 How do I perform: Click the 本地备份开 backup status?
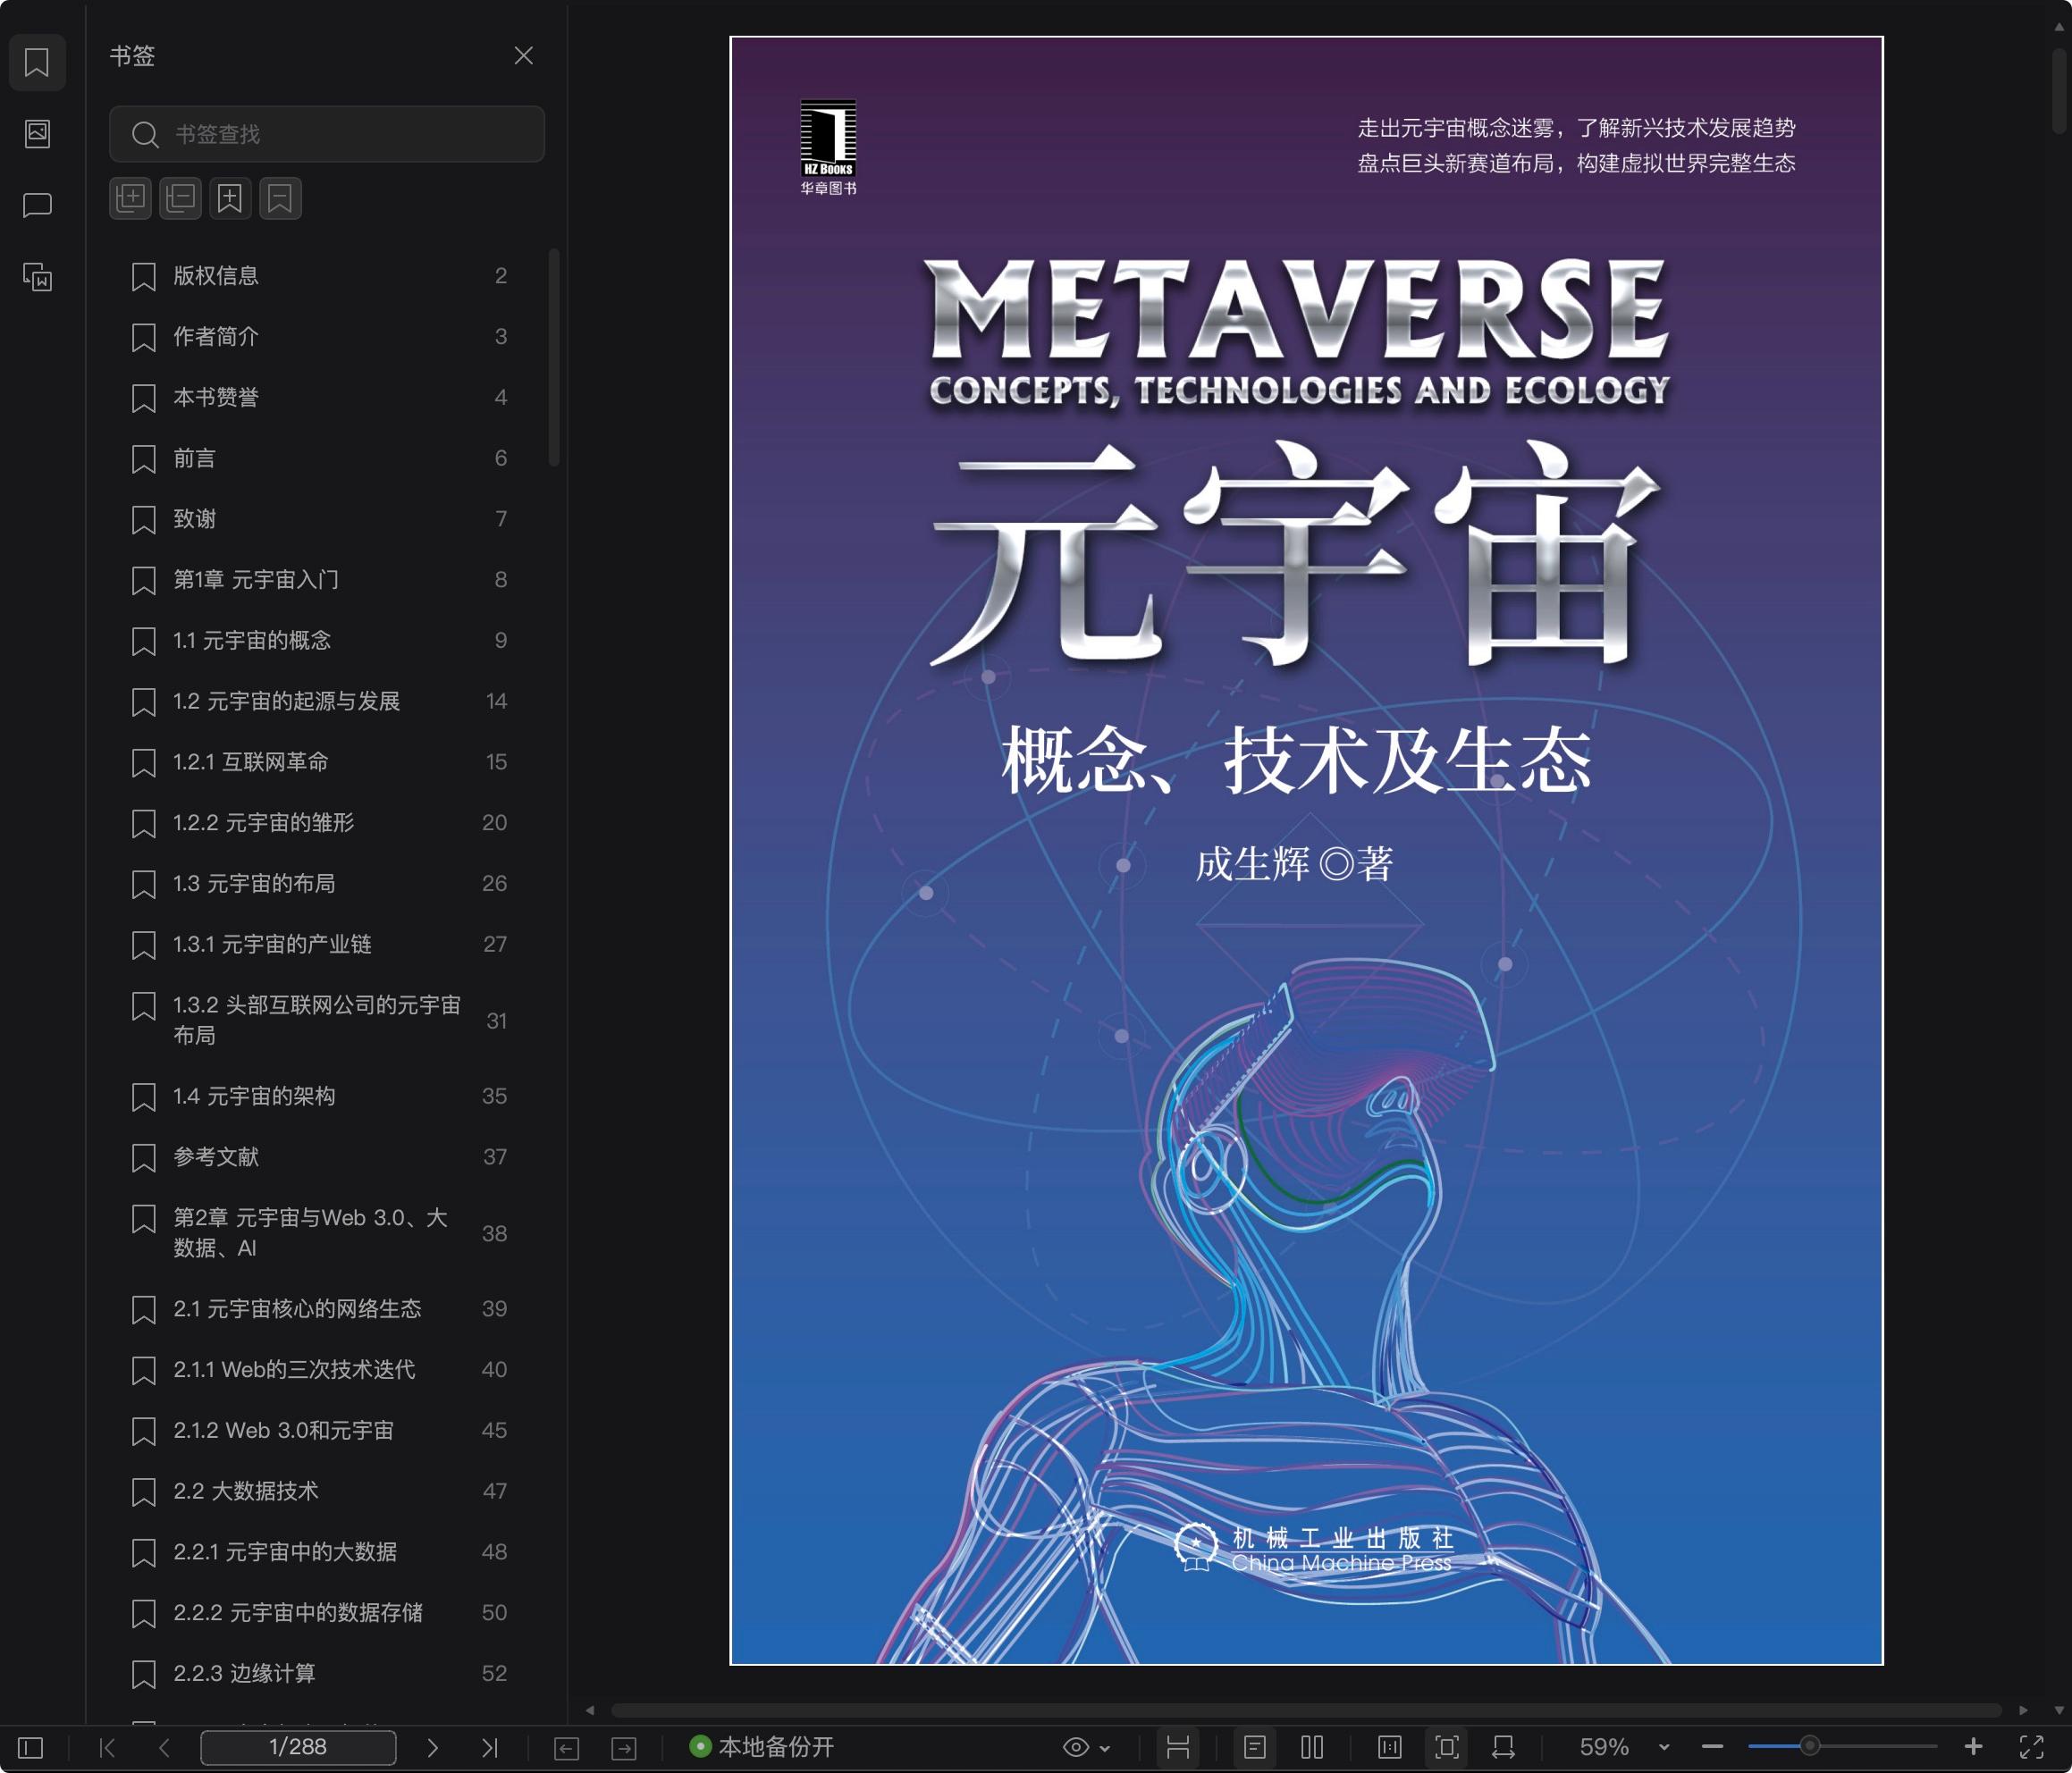coord(762,1747)
